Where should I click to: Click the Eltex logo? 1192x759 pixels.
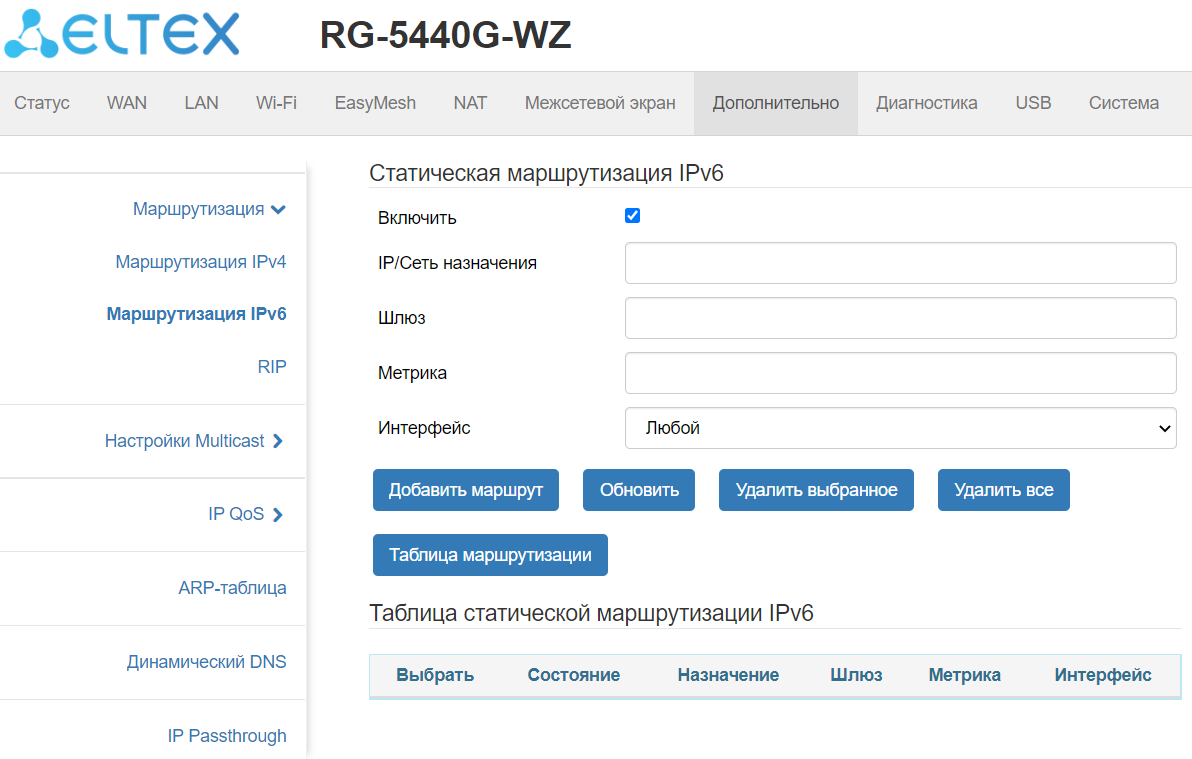click(x=122, y=34)
